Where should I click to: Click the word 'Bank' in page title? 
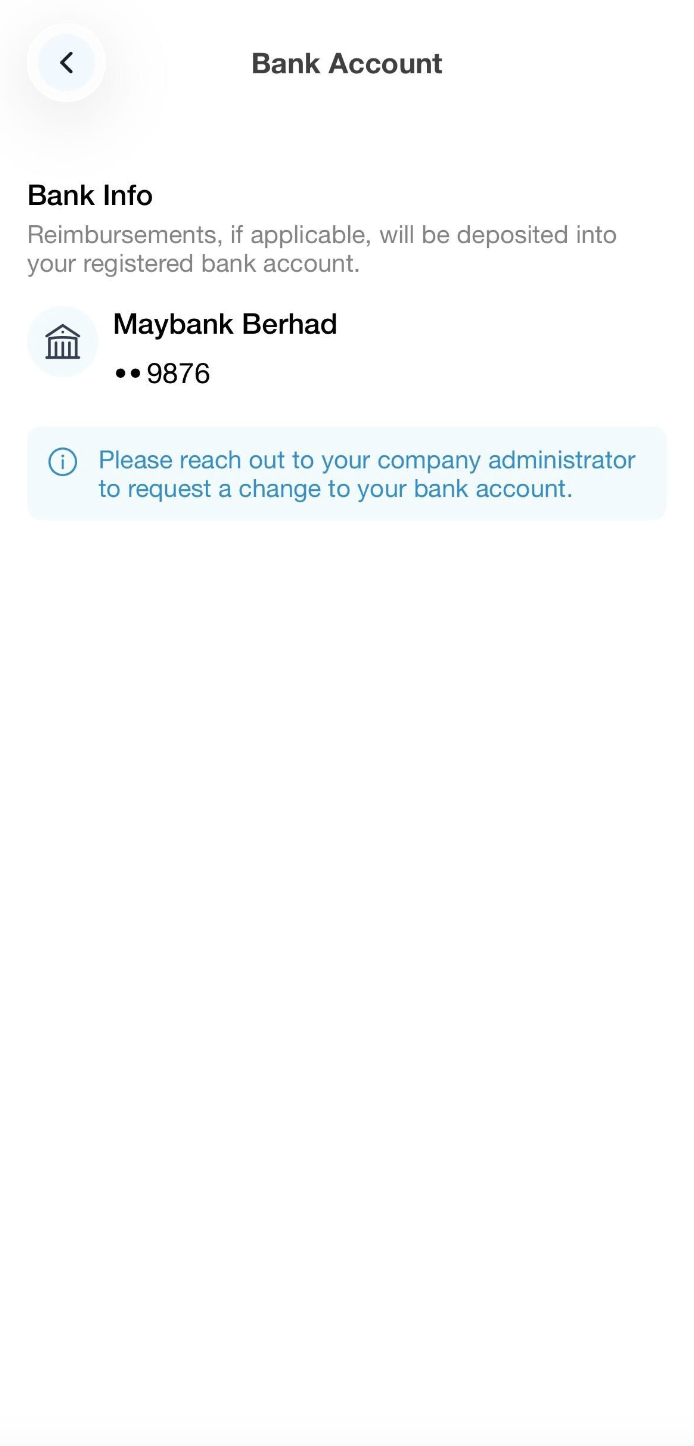(x=286, y=63)
